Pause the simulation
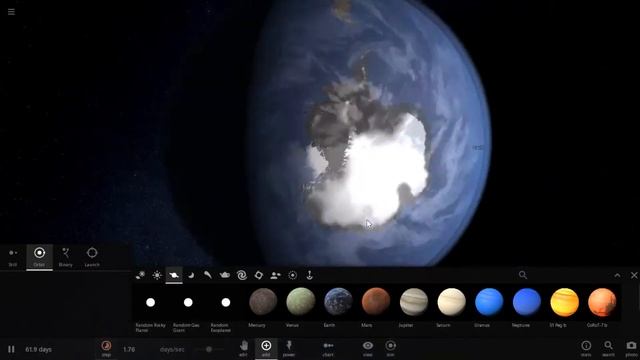Image resolution: width=640 pixels, height=360 pixels. pos(11,349)
